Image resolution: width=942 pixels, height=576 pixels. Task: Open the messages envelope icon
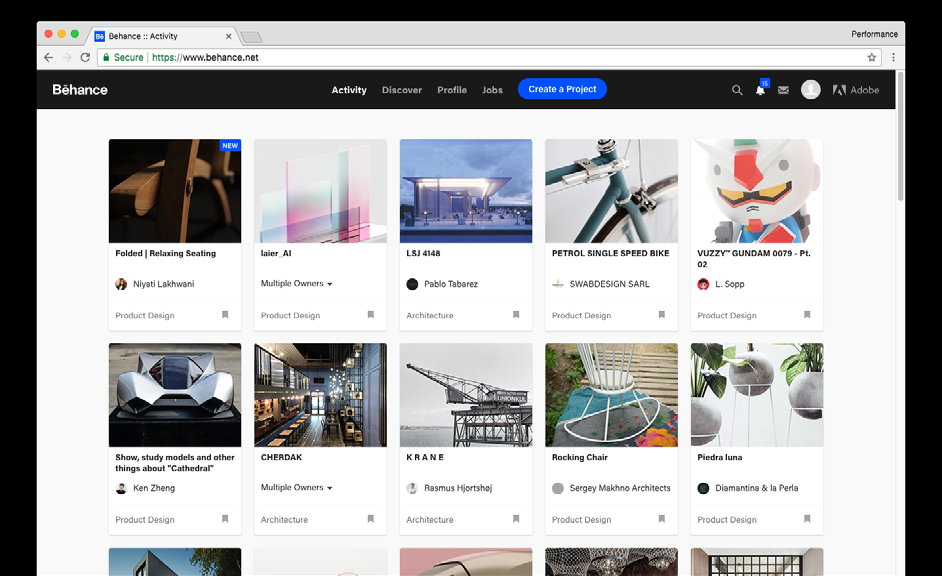[783, 90]
